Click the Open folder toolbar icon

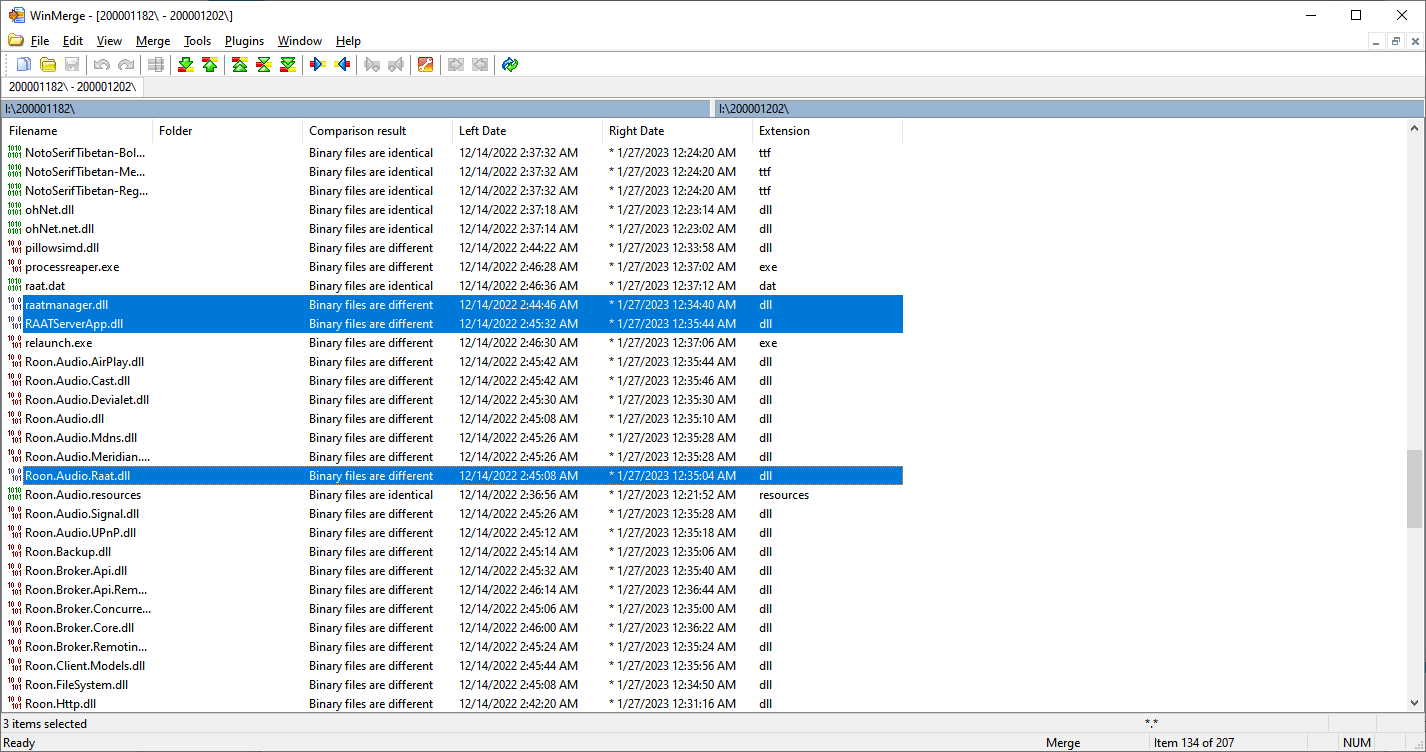pos(47,65)
